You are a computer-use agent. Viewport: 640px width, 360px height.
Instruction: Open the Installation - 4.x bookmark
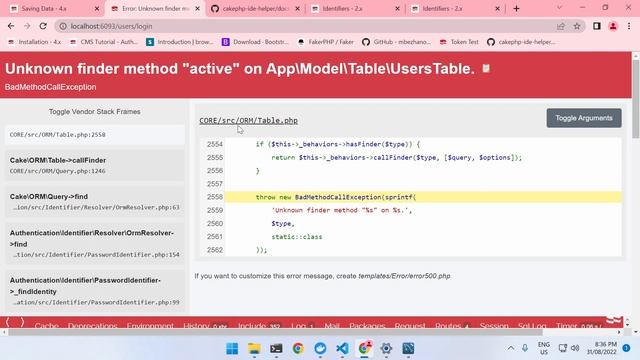coord(35,42)
